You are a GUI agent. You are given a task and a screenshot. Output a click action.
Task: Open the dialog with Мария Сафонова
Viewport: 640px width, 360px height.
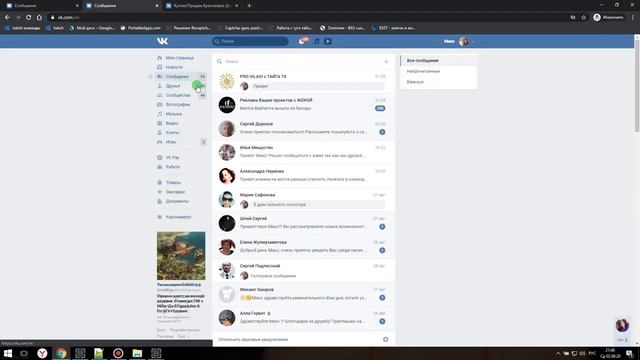[303, 200]
